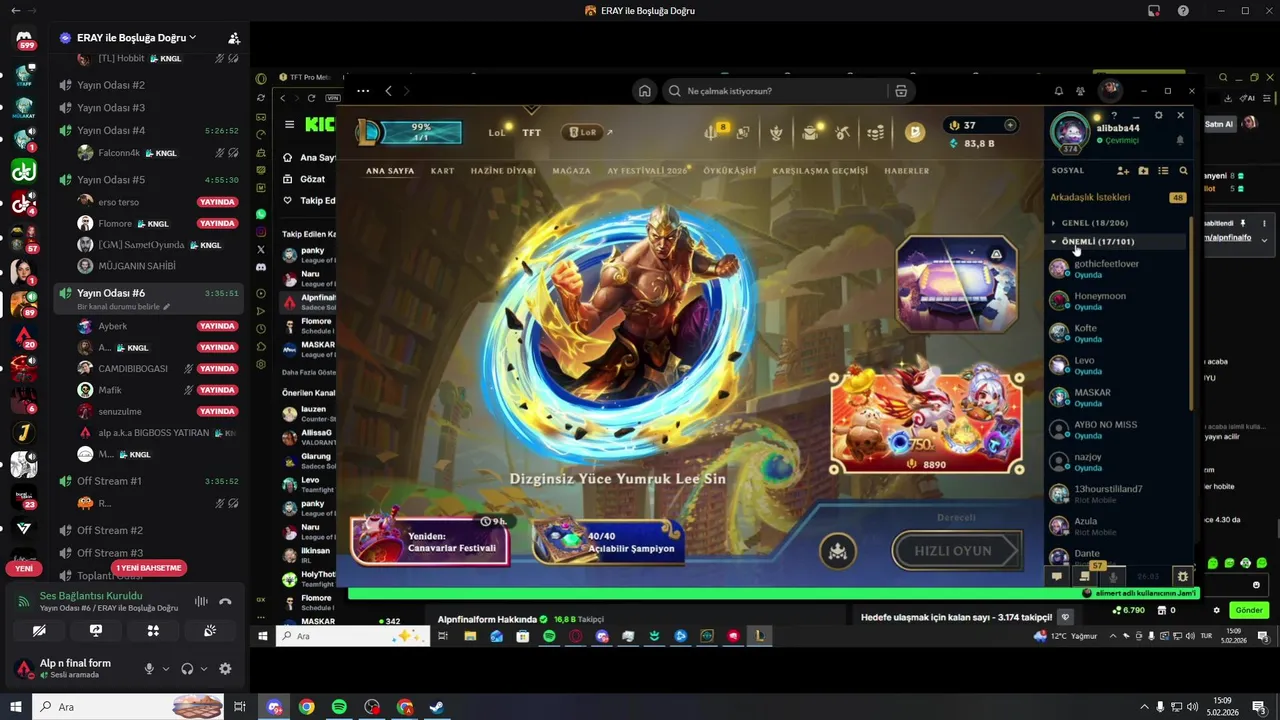The image size is (1280, 720).
Task: Open the server member invite icon
Action: pos(234,38)
